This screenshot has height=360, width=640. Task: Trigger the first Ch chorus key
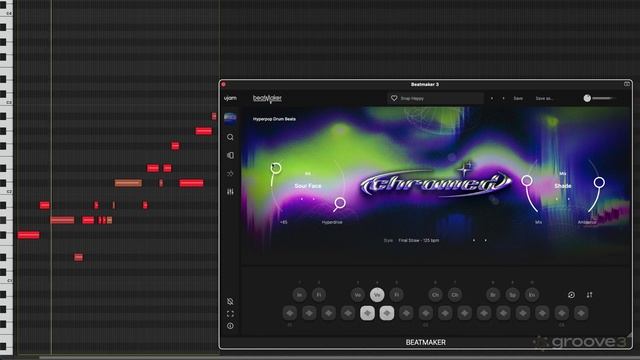click(435, 295)
